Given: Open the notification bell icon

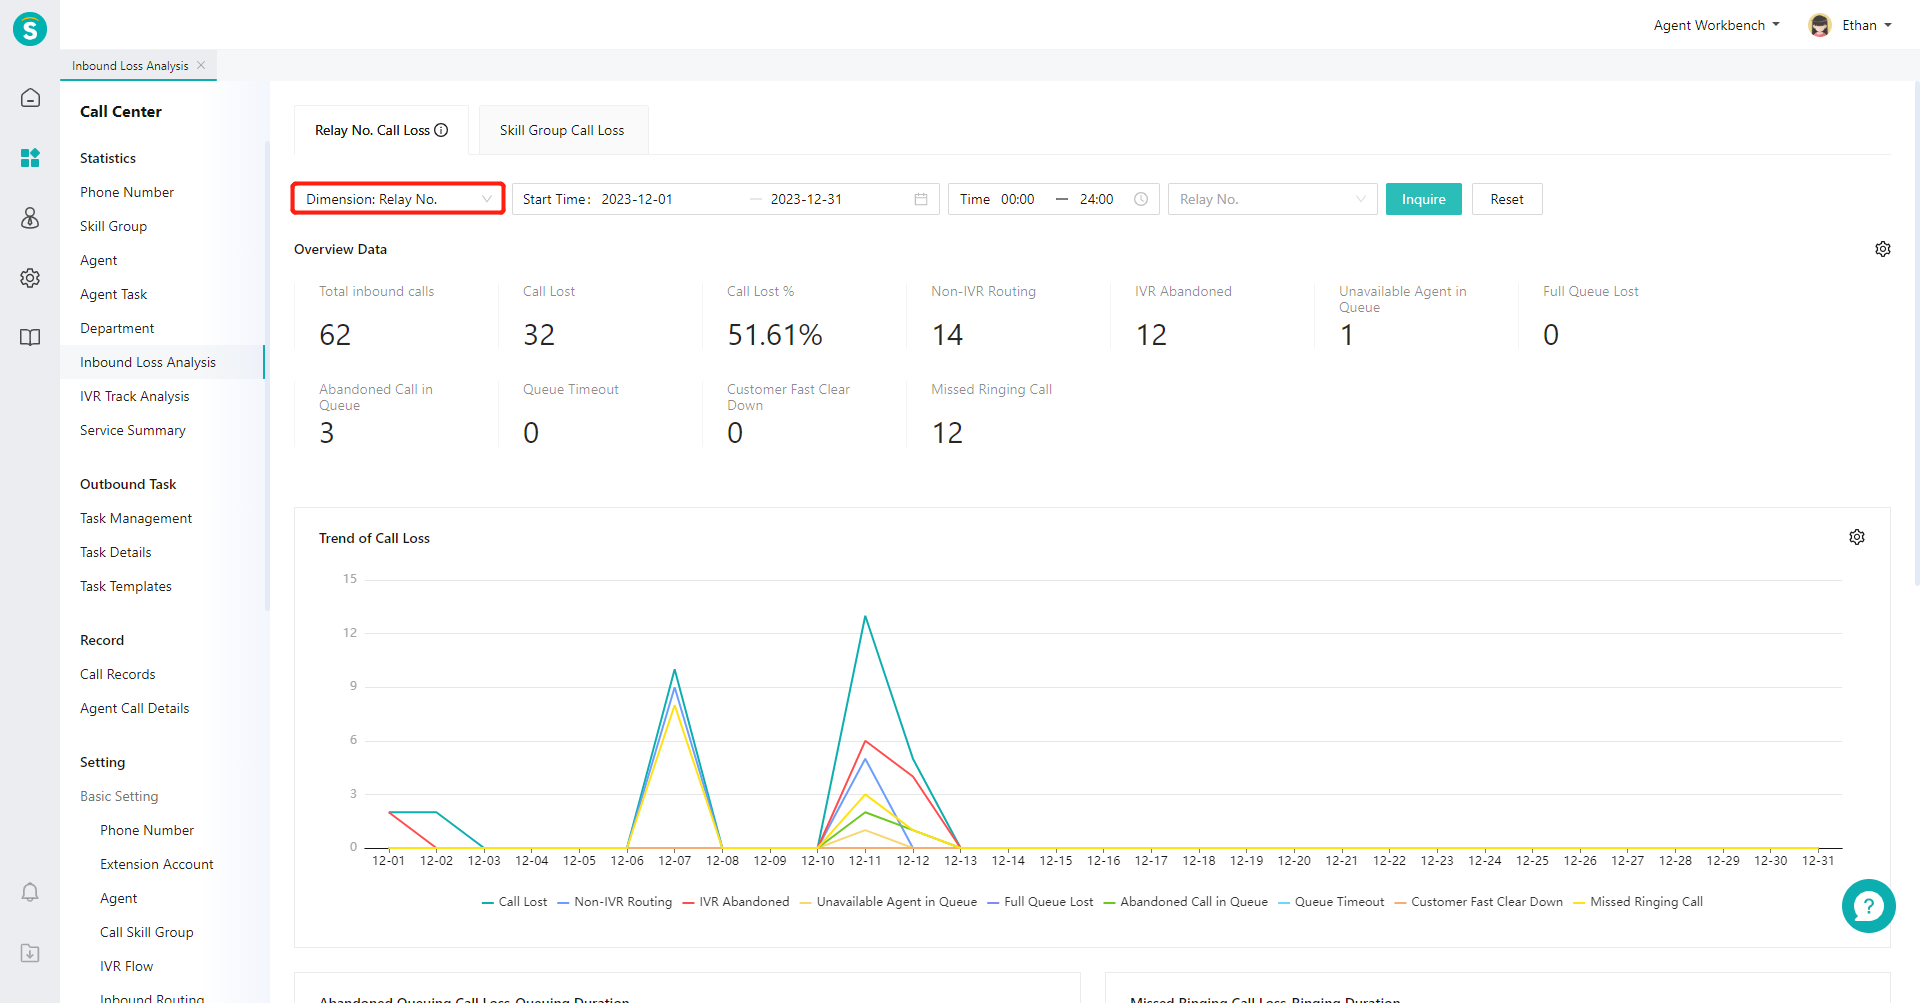Looking at the screenshot, I should point(30,892).
